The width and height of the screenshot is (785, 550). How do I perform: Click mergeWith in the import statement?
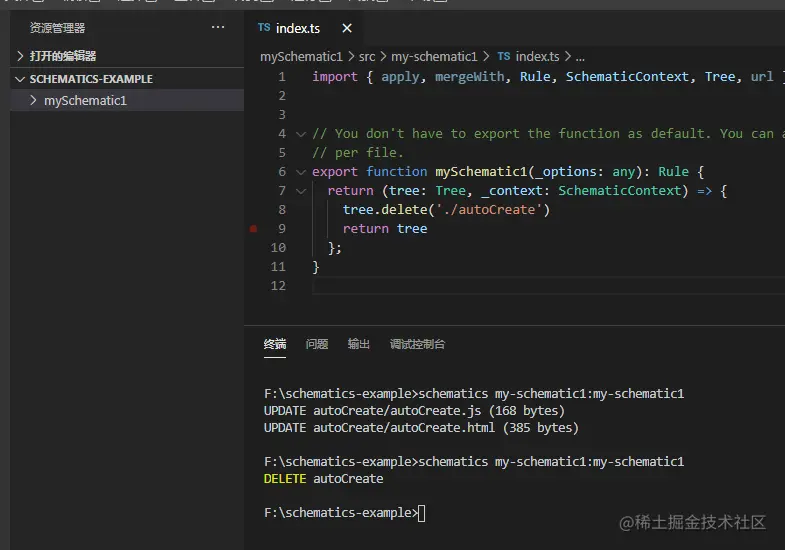pyautogui.click(x=470, y=77)
